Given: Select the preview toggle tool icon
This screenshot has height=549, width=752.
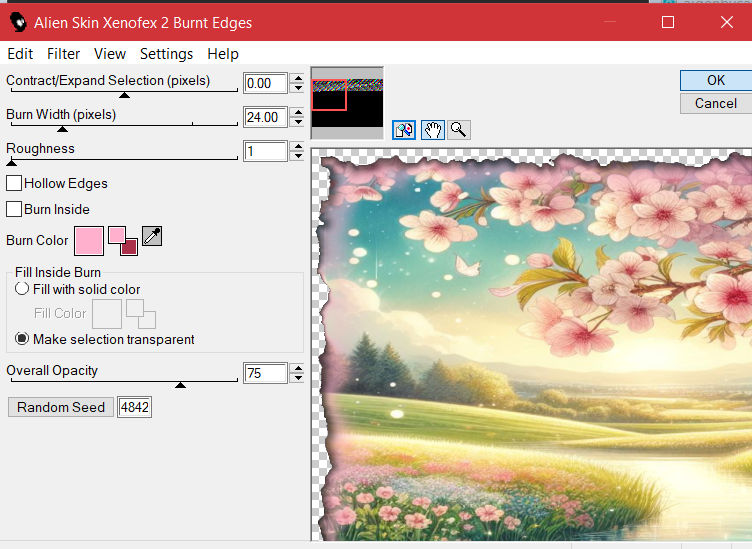Looking at the screenshot, I should click(404, 130).
